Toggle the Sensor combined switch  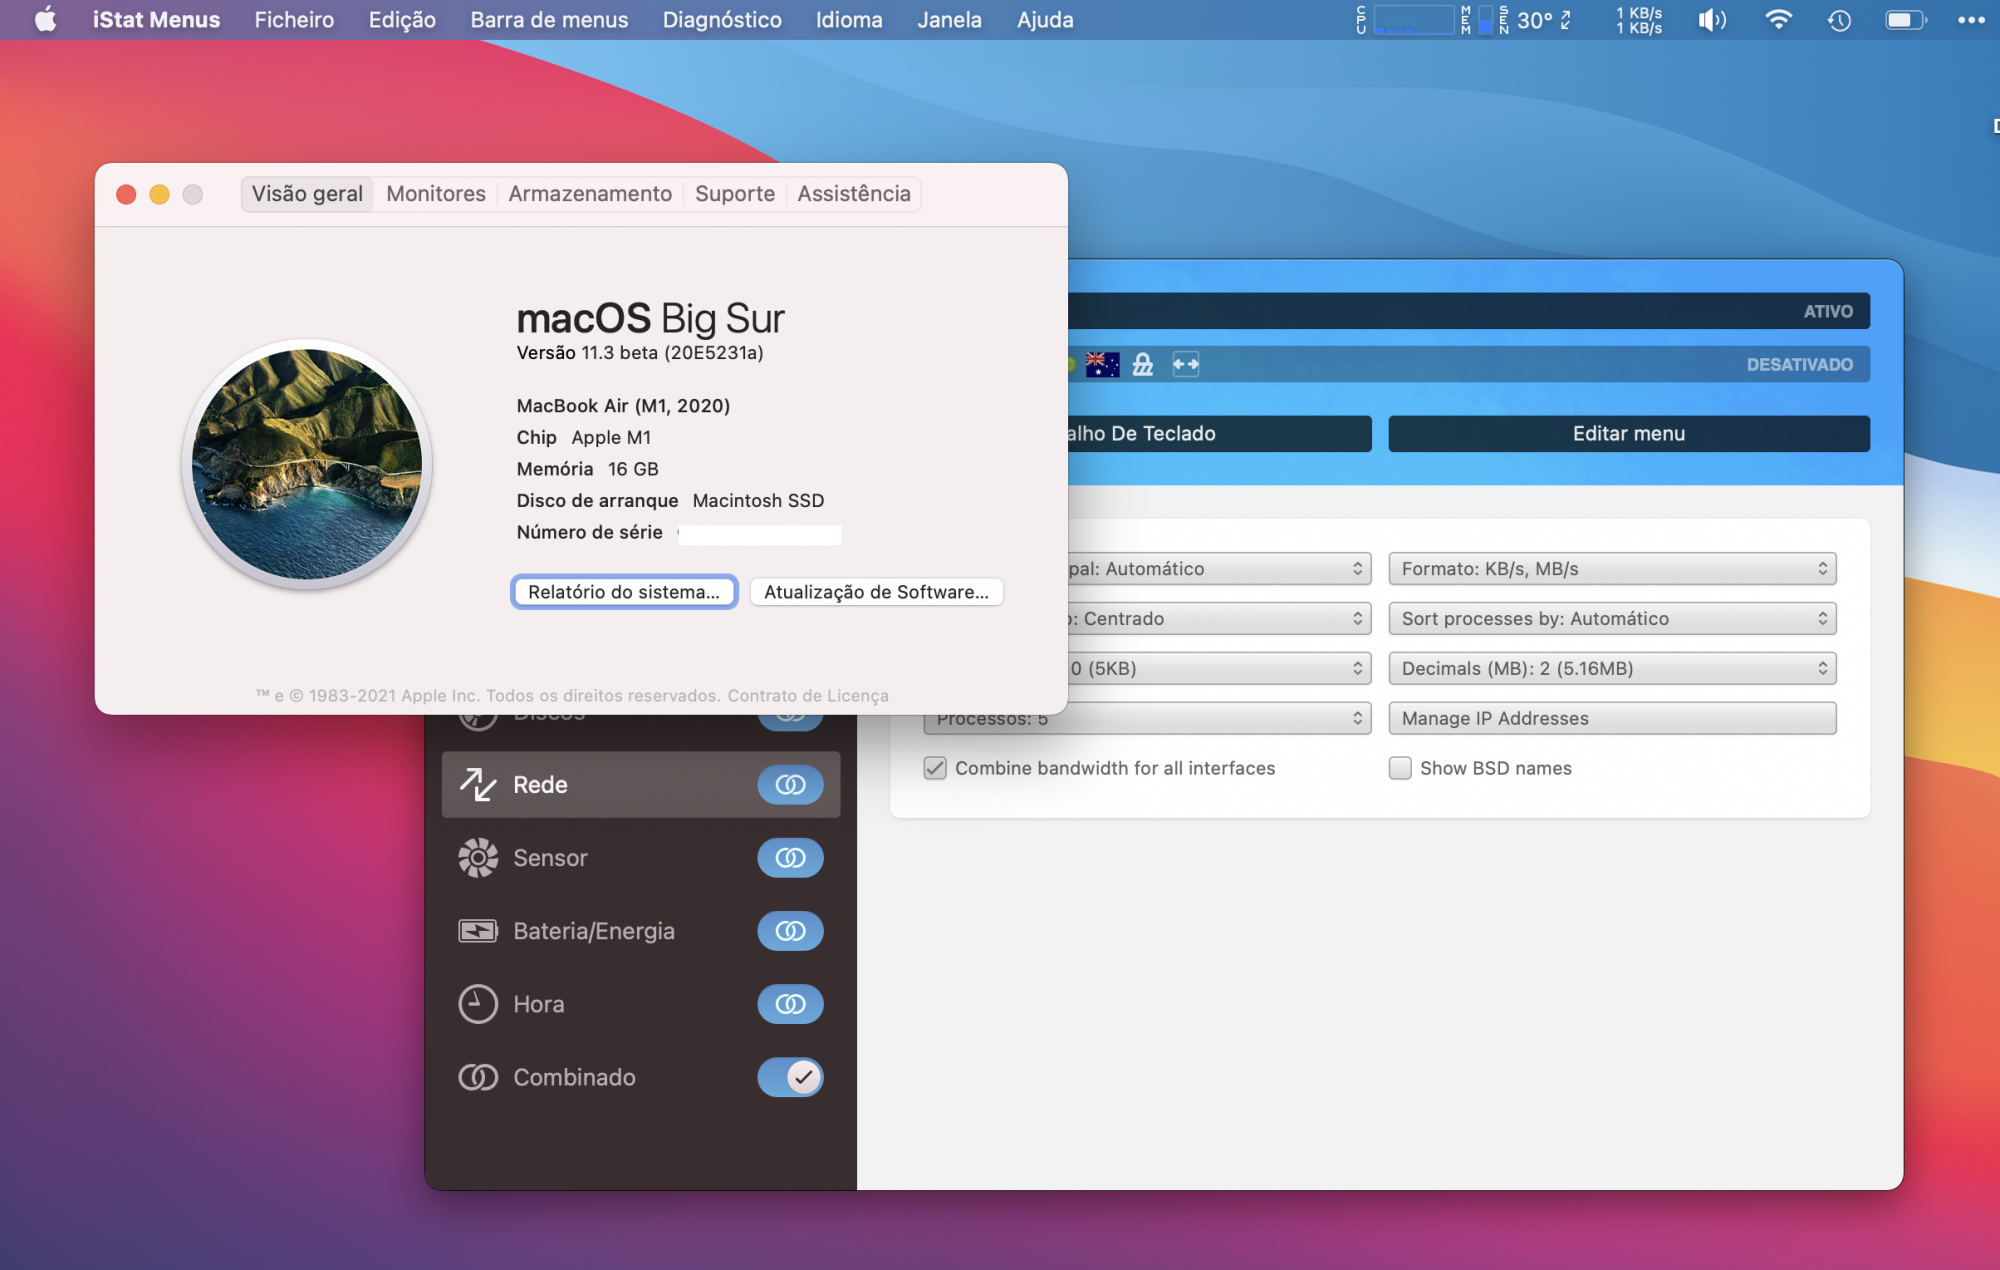point(790,858)
